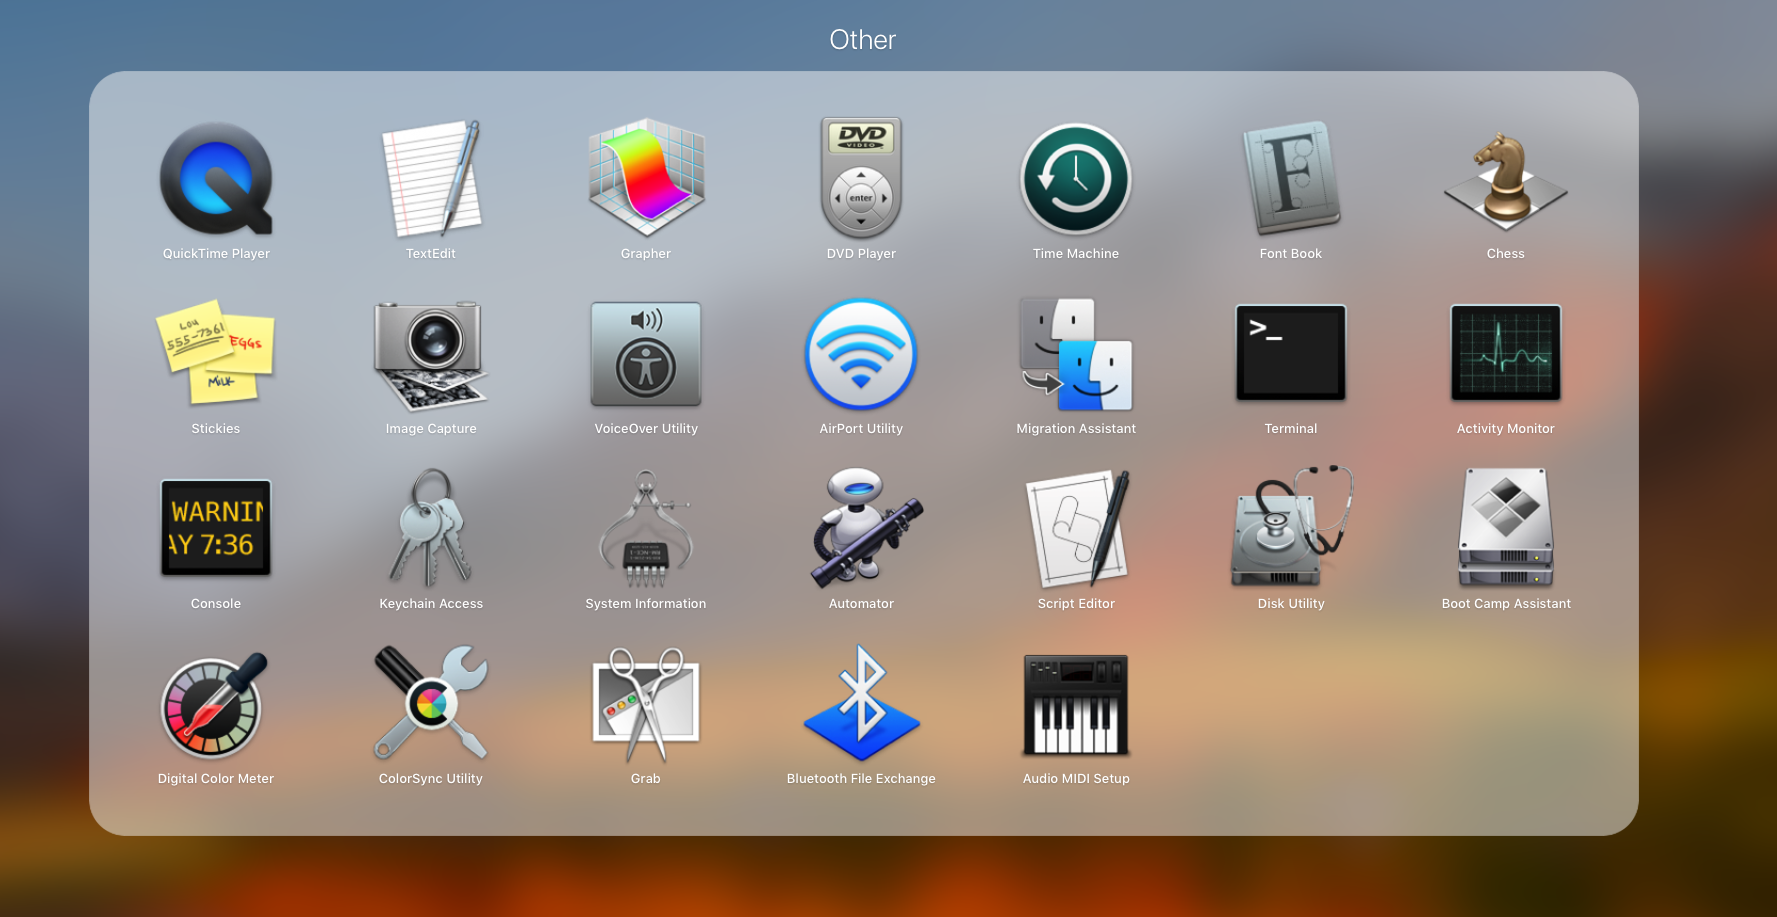Open the Grapher 3D graph icon
Screen dimensions: 1777x917
point(646,178)
